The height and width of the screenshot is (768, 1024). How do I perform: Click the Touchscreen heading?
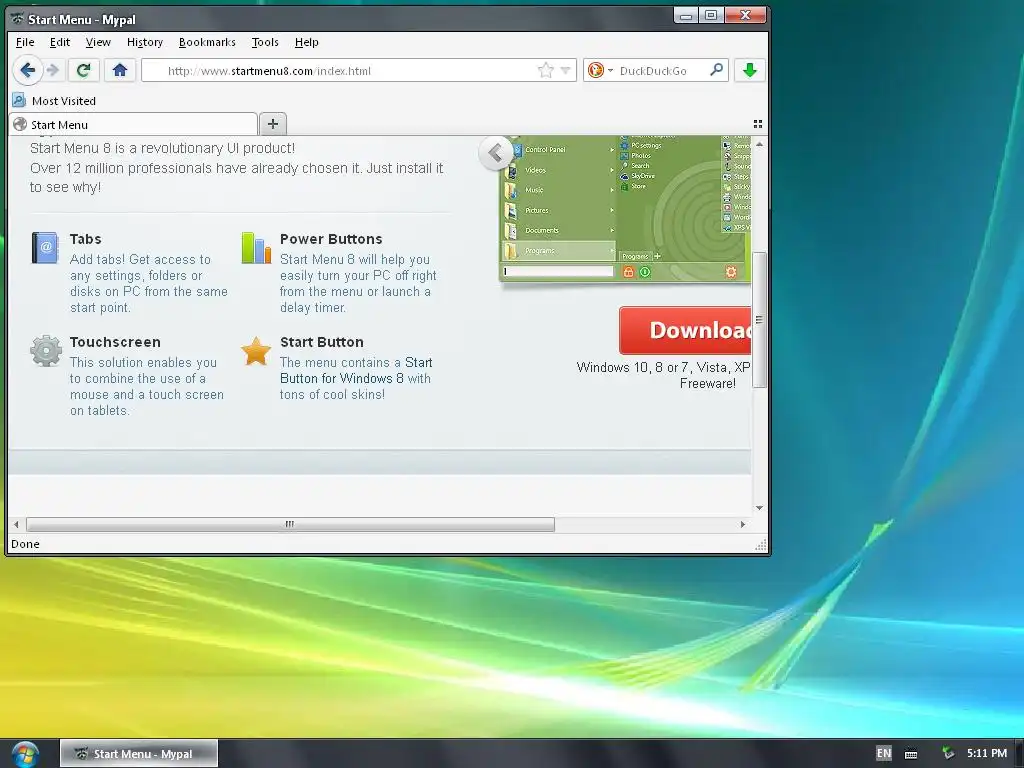point(115,342)
